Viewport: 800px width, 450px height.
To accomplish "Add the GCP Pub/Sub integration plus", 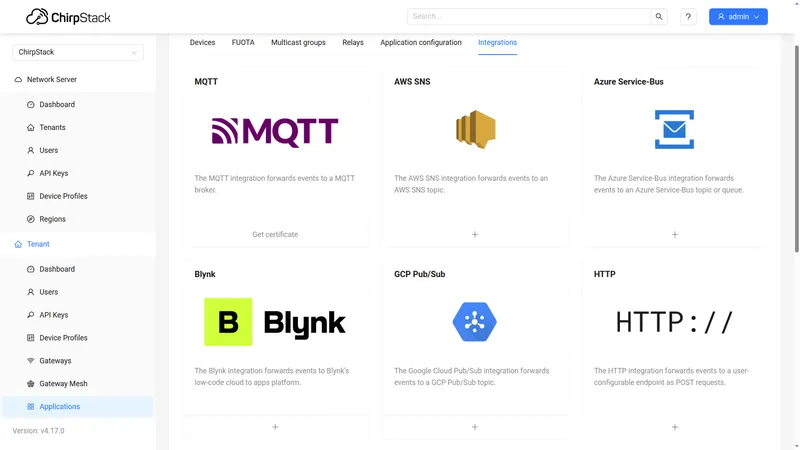I will tap(475, 427).
